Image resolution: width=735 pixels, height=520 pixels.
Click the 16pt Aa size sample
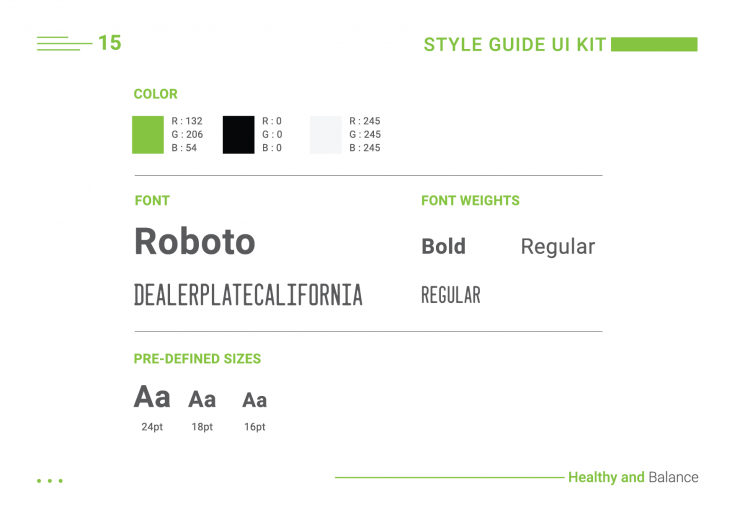point(255,400)
